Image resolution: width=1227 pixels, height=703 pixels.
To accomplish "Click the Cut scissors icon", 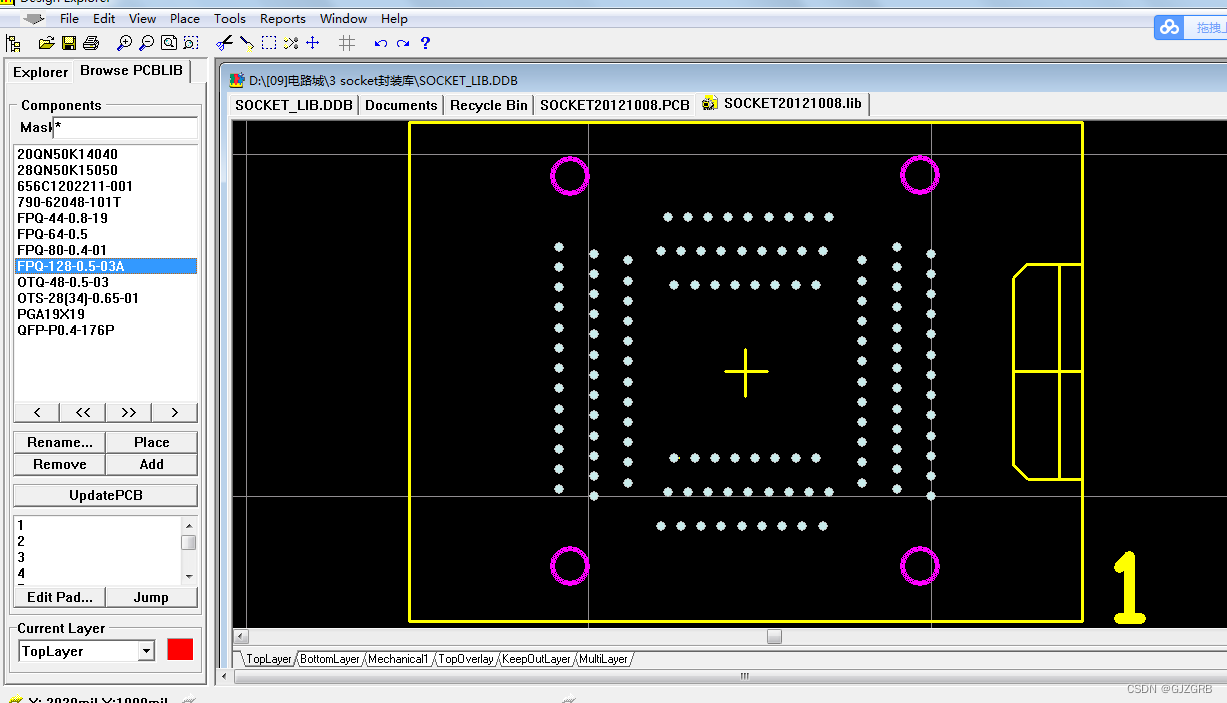I will [x=224, y=43].
